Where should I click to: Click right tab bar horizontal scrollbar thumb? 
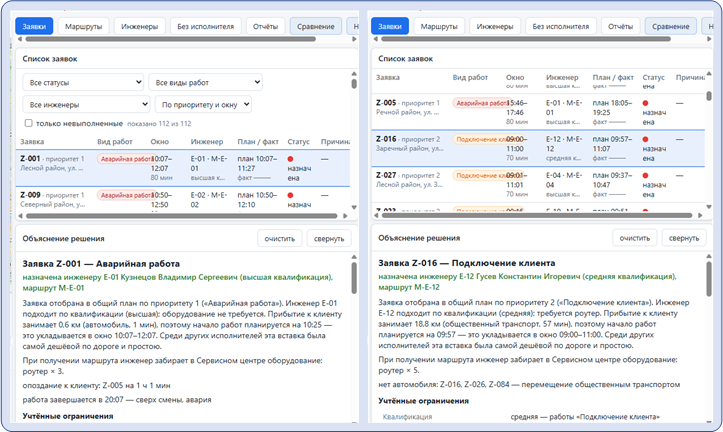[526, 39]
